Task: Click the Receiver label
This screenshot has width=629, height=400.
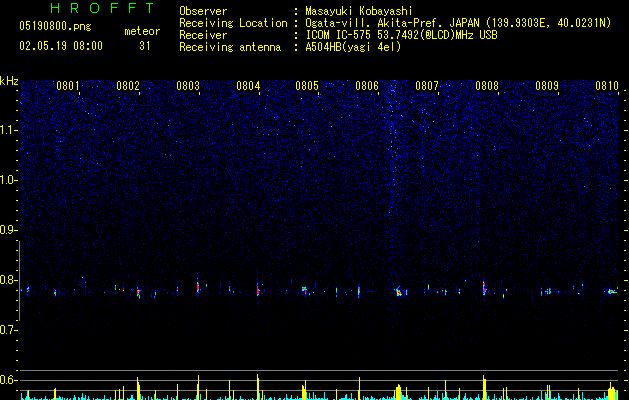Action: click(203, 35)
